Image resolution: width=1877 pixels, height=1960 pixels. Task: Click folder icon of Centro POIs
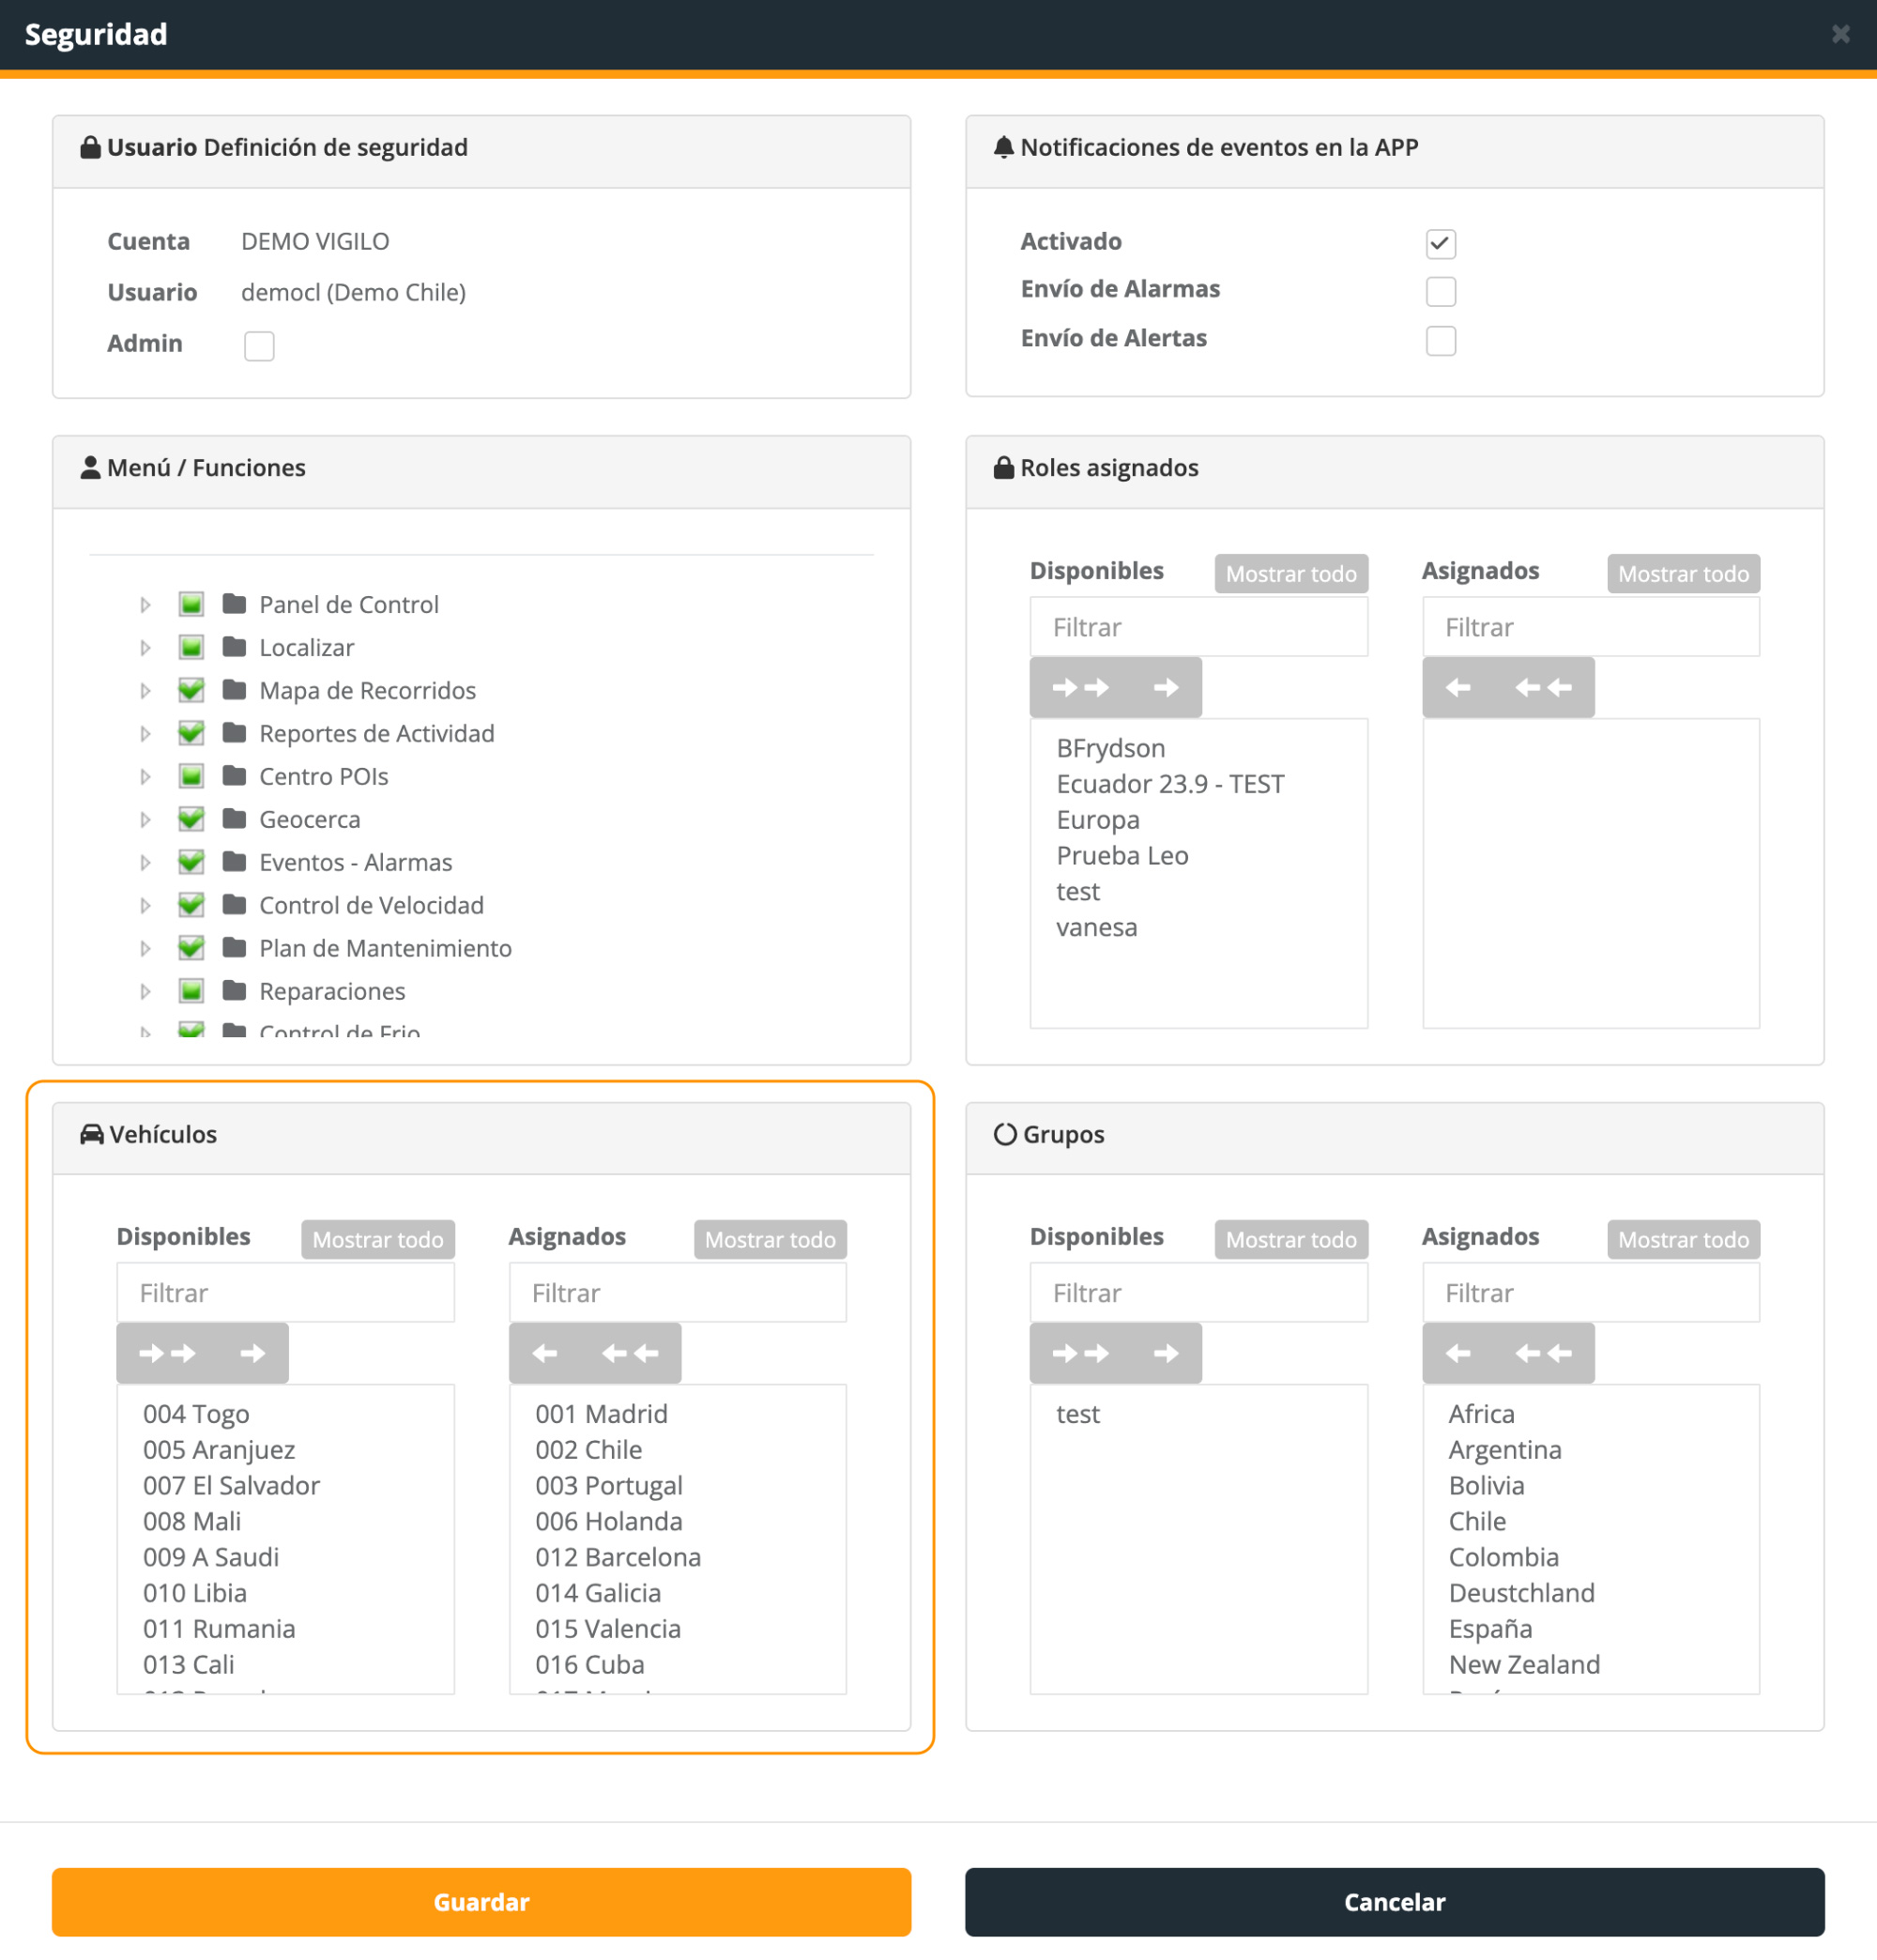click(234, 775)
